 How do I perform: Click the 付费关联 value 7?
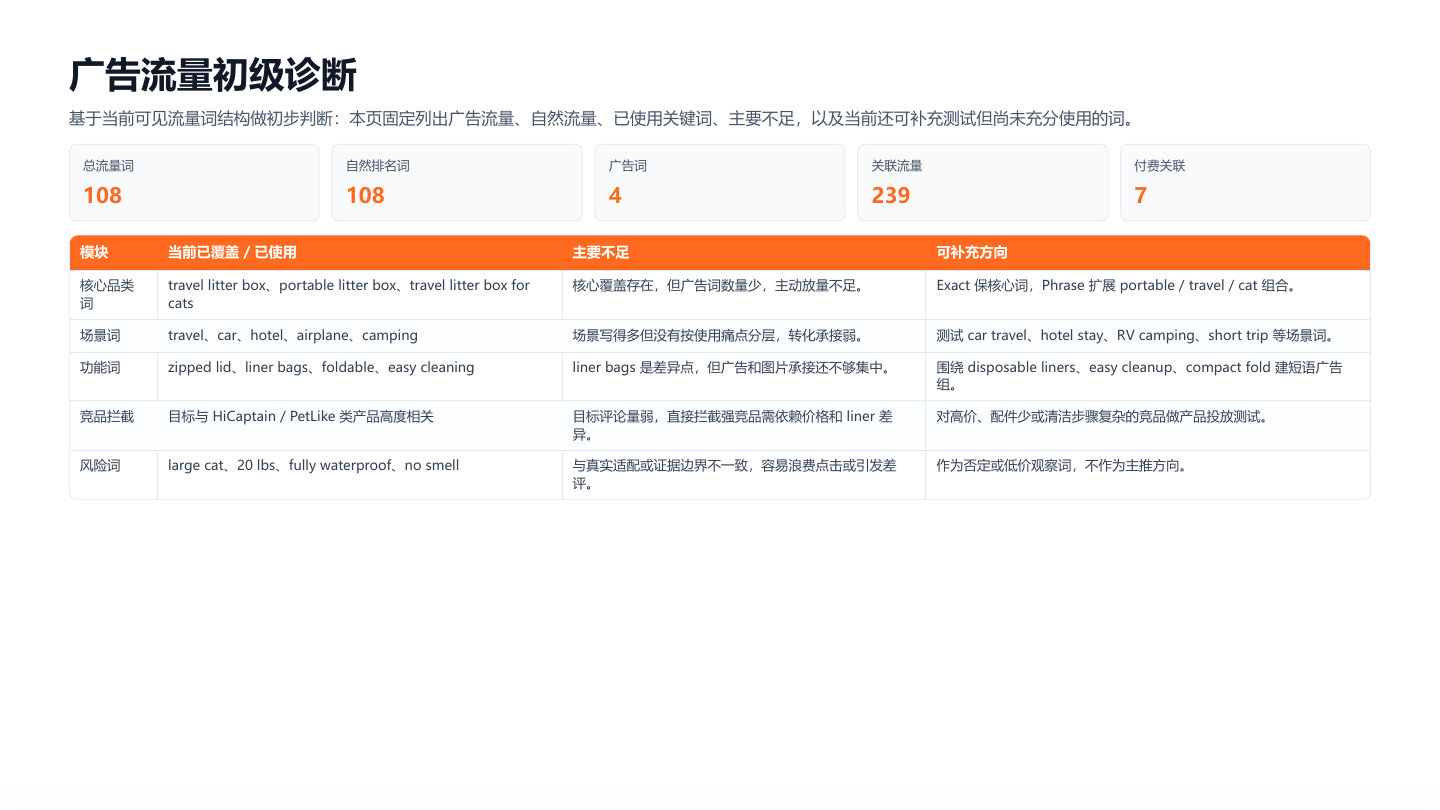pos(1141,195)
